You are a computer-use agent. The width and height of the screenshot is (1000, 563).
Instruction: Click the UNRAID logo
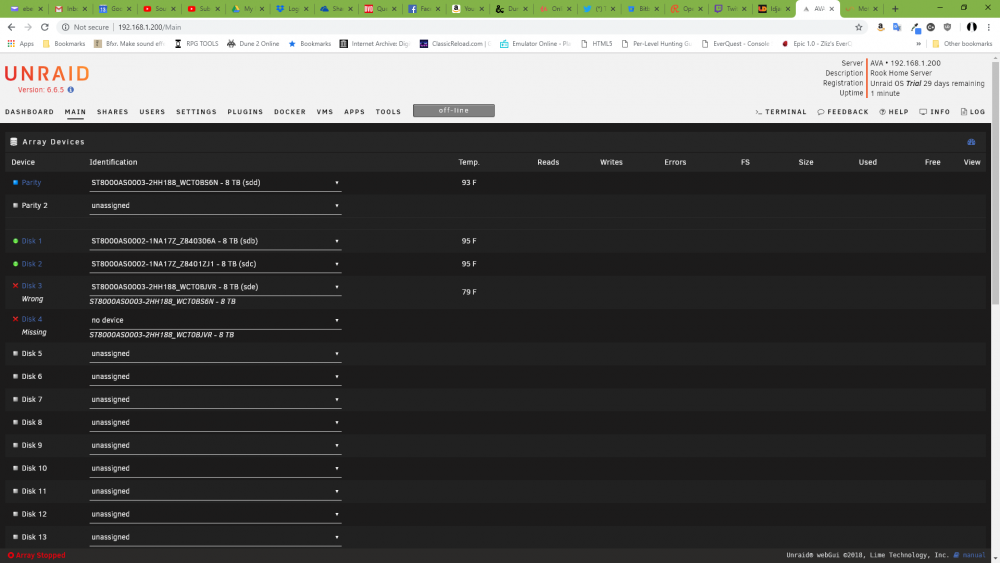click(47, 74)
